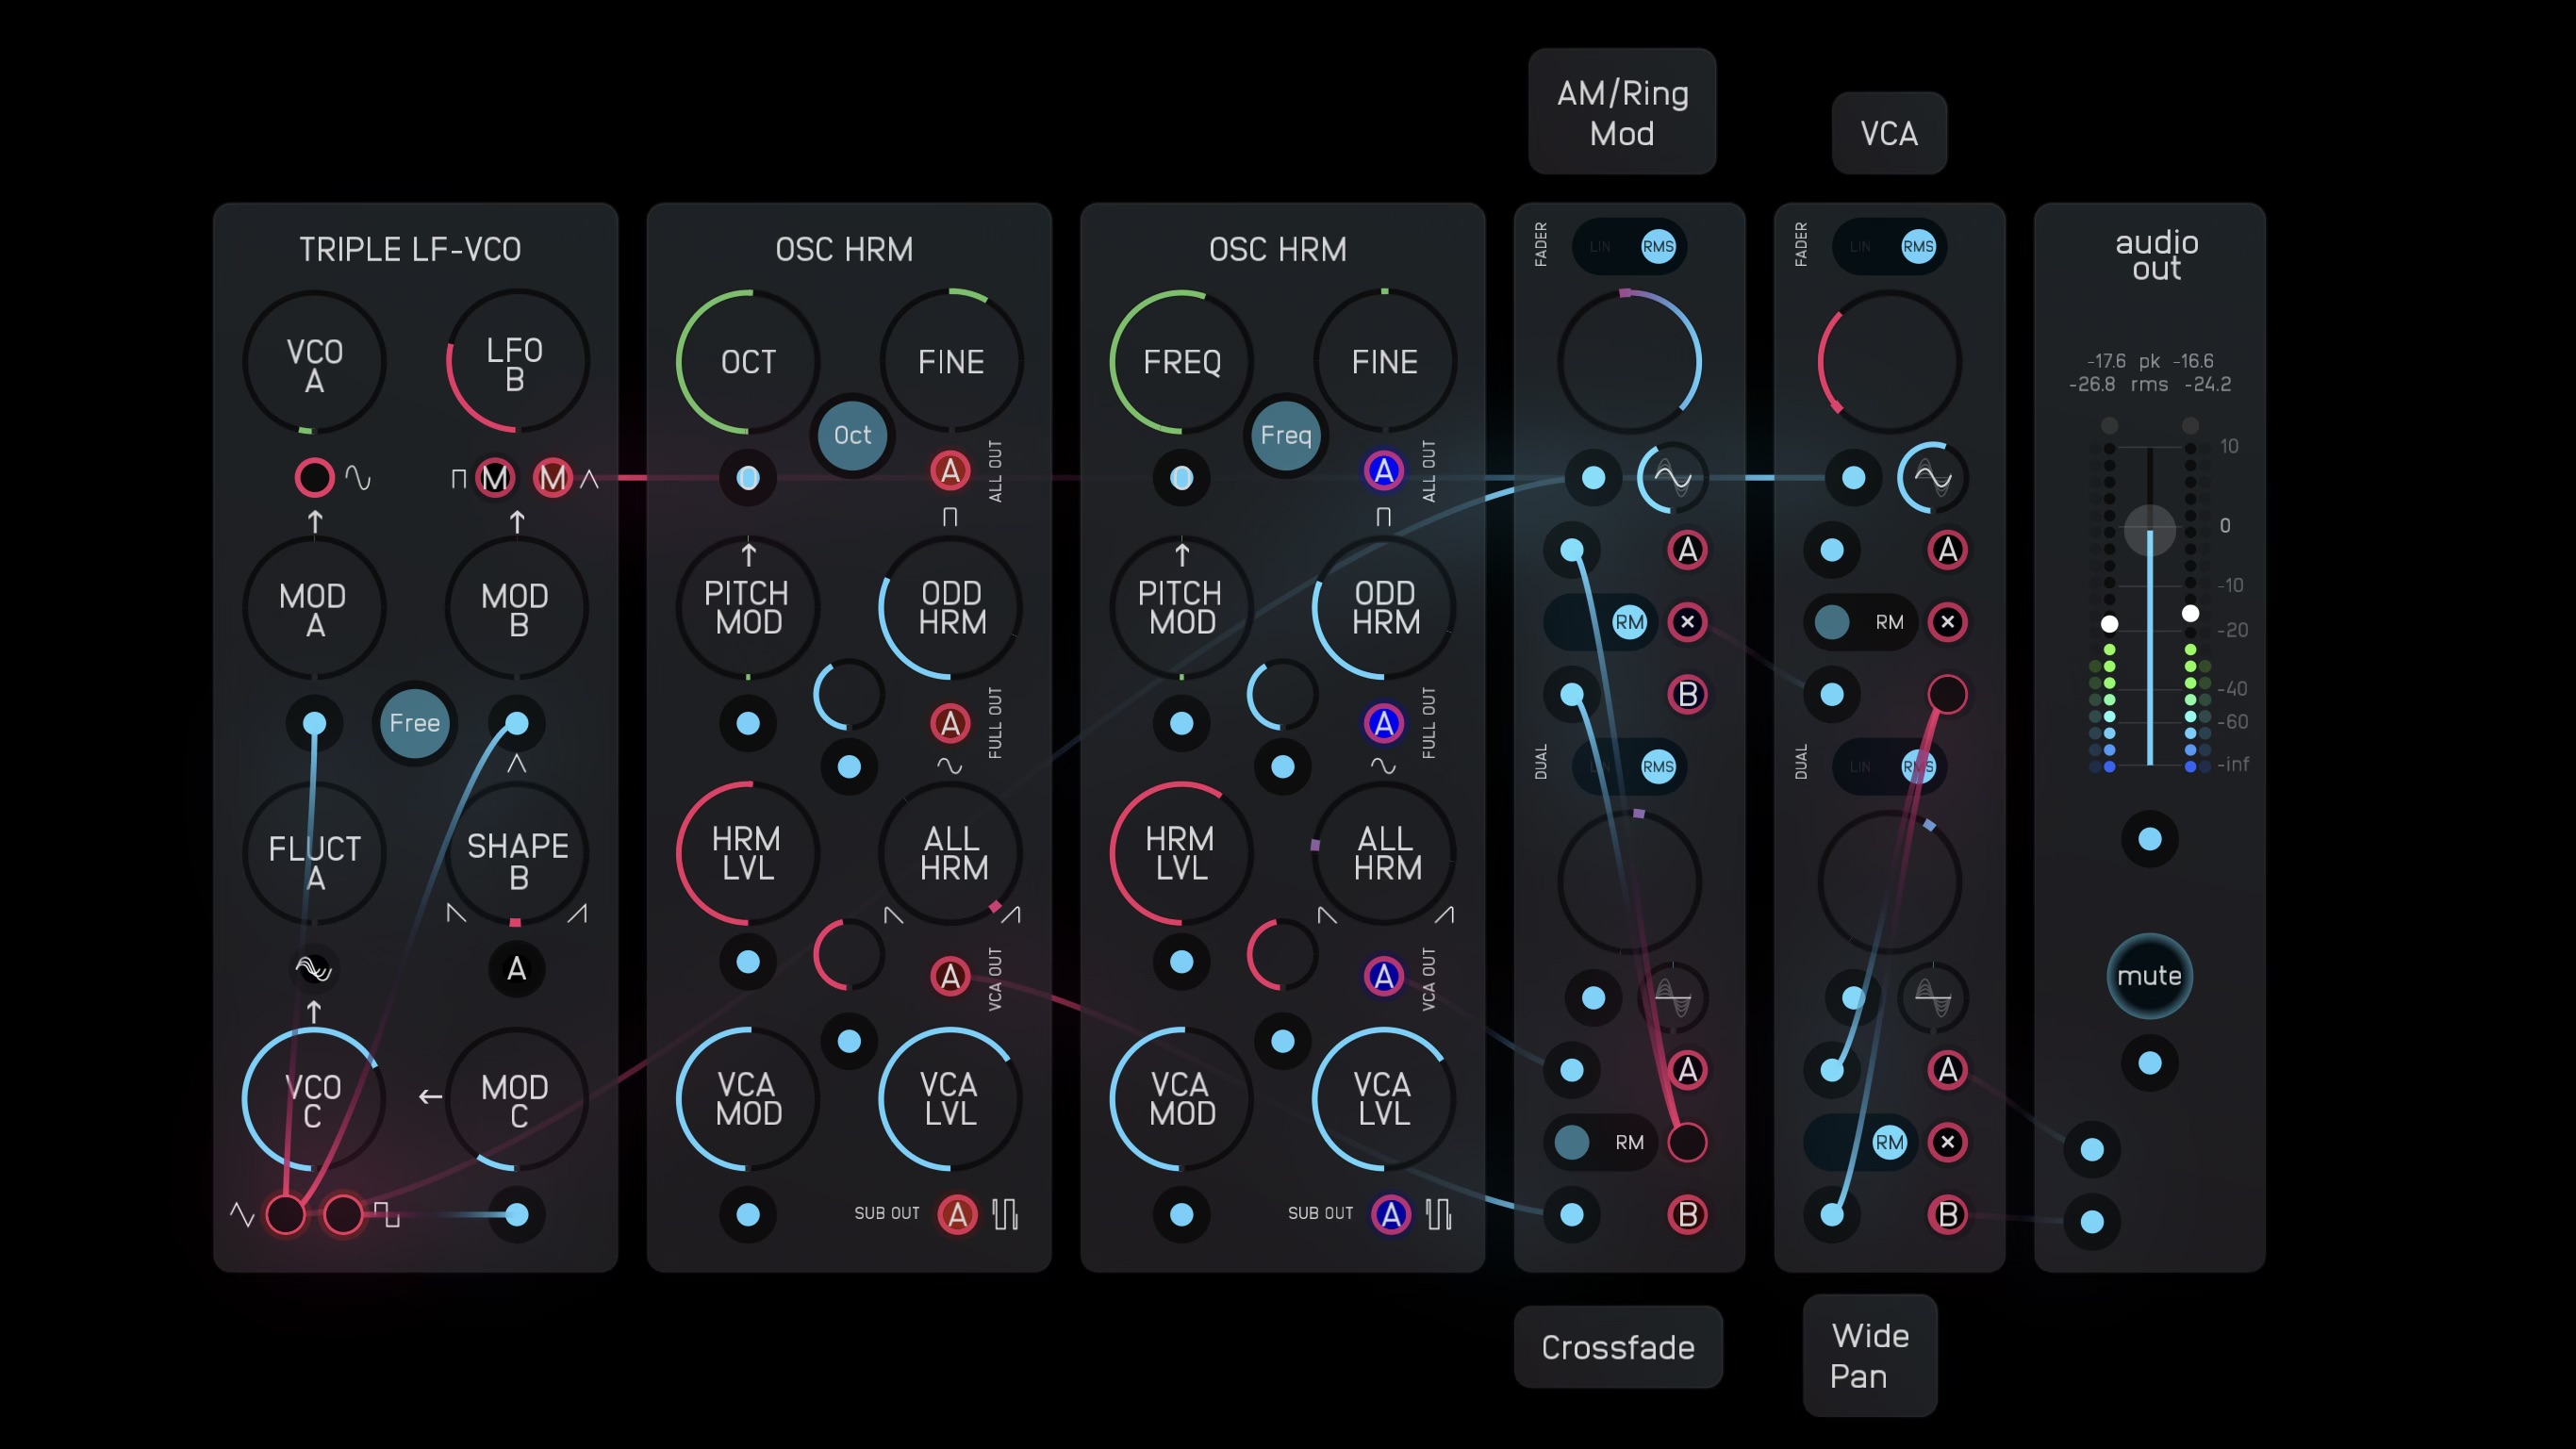The image size is (2576, 1449).
Task: Click the X button beside RM on VCA fader
Action: [1947, 622]
